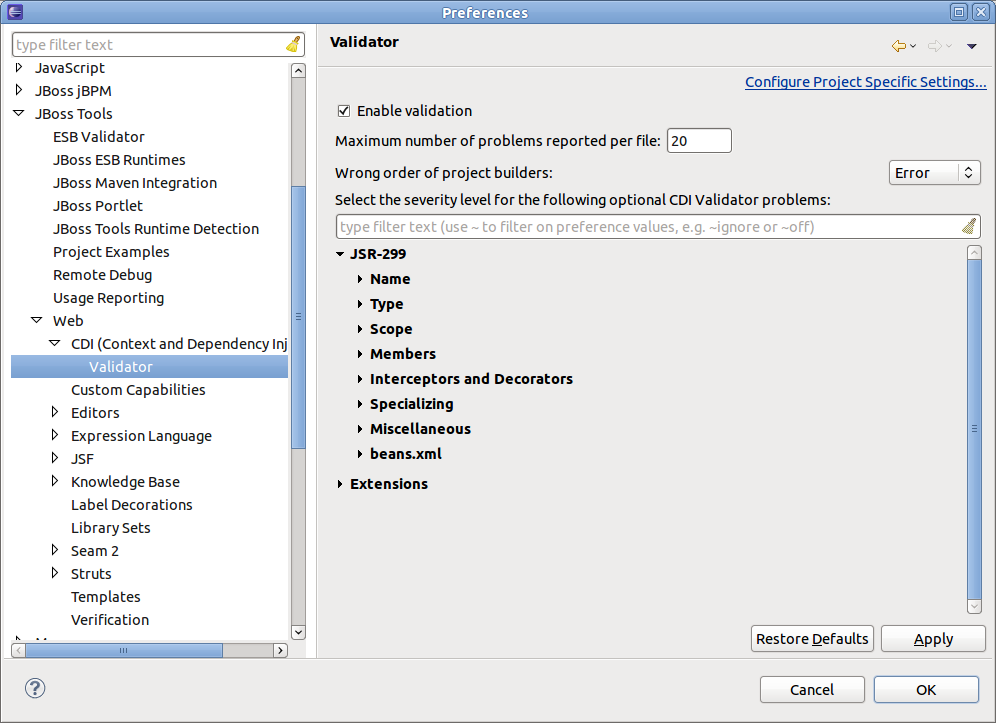Collapse the Web tree node

36,320
